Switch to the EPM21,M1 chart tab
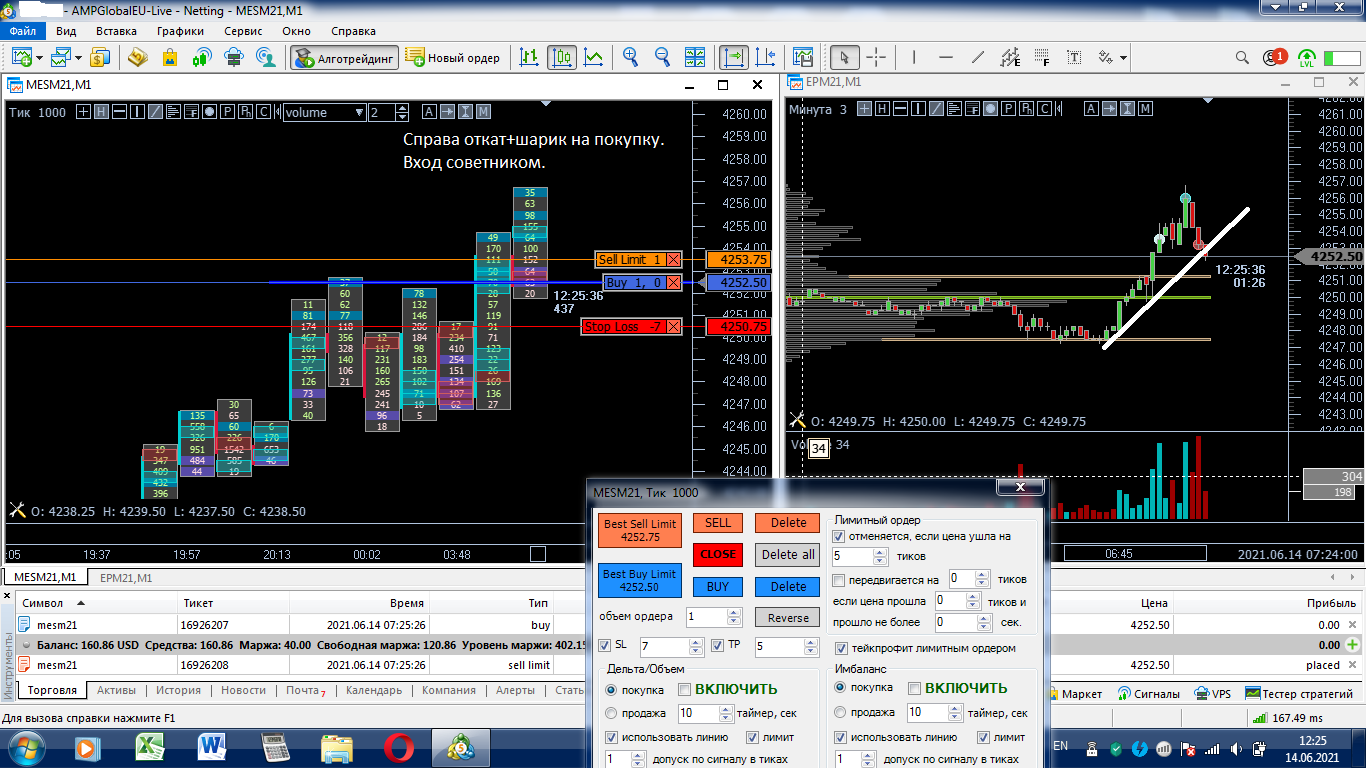The height and width of the screenshot is (768, 1366). 126,578
